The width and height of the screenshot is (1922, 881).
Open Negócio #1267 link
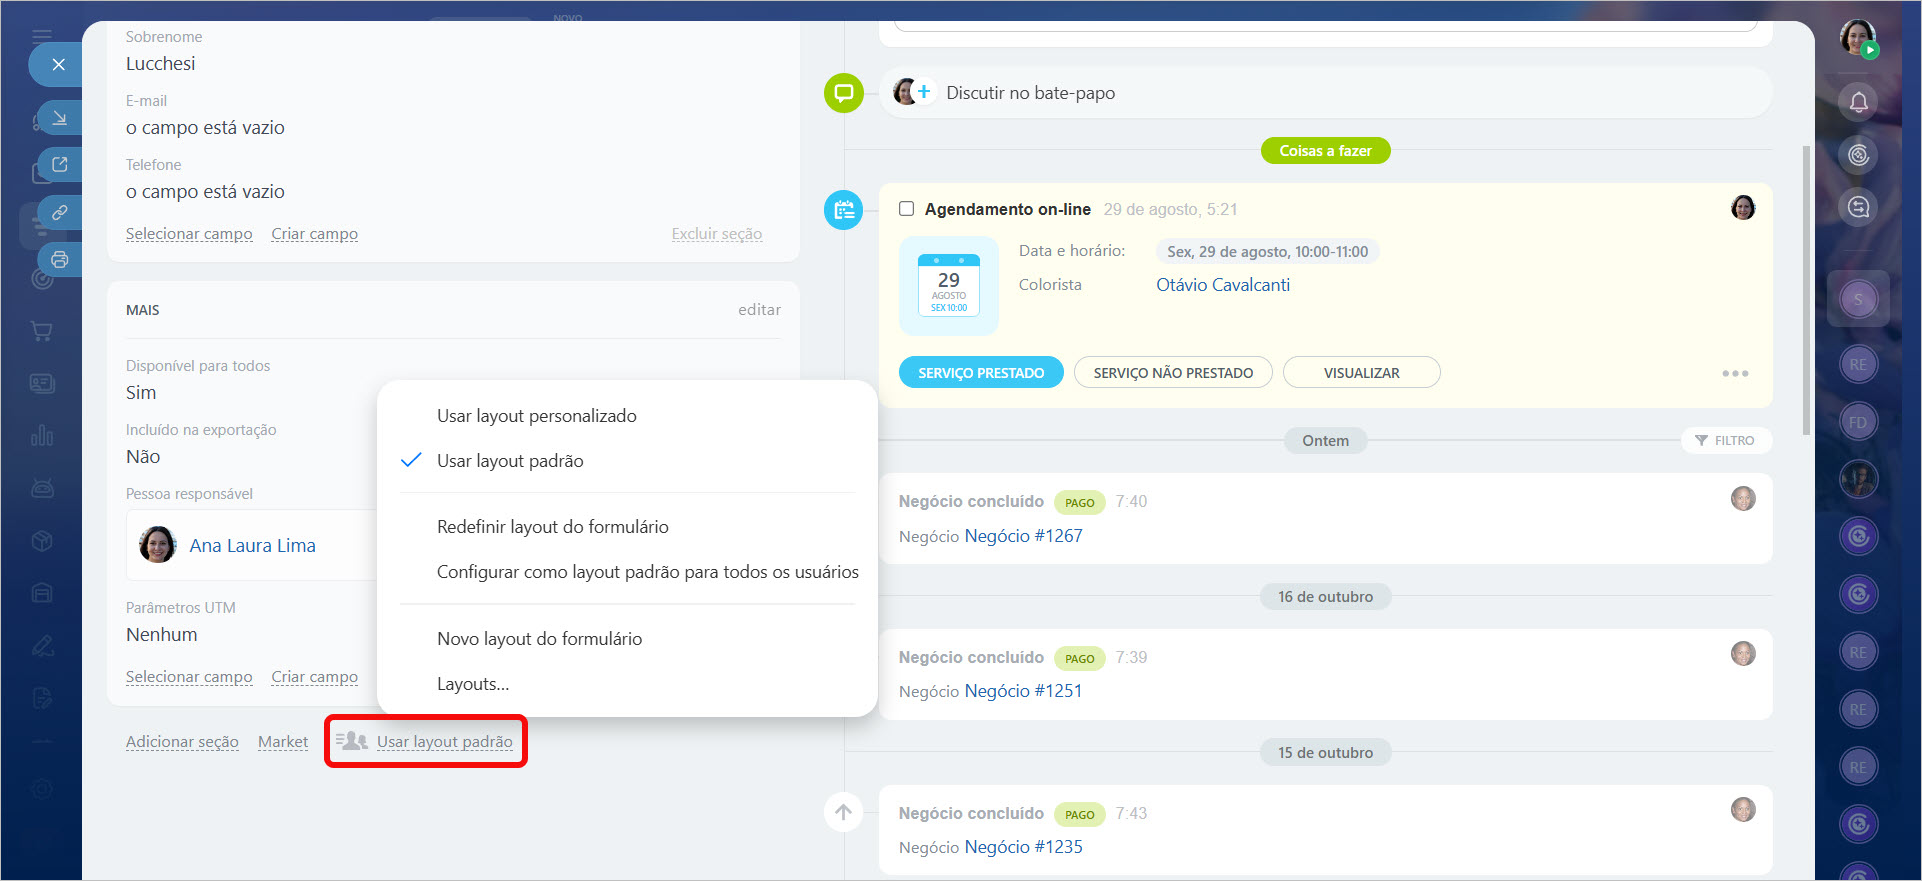pyautogui.click(x=1023, y=536)
